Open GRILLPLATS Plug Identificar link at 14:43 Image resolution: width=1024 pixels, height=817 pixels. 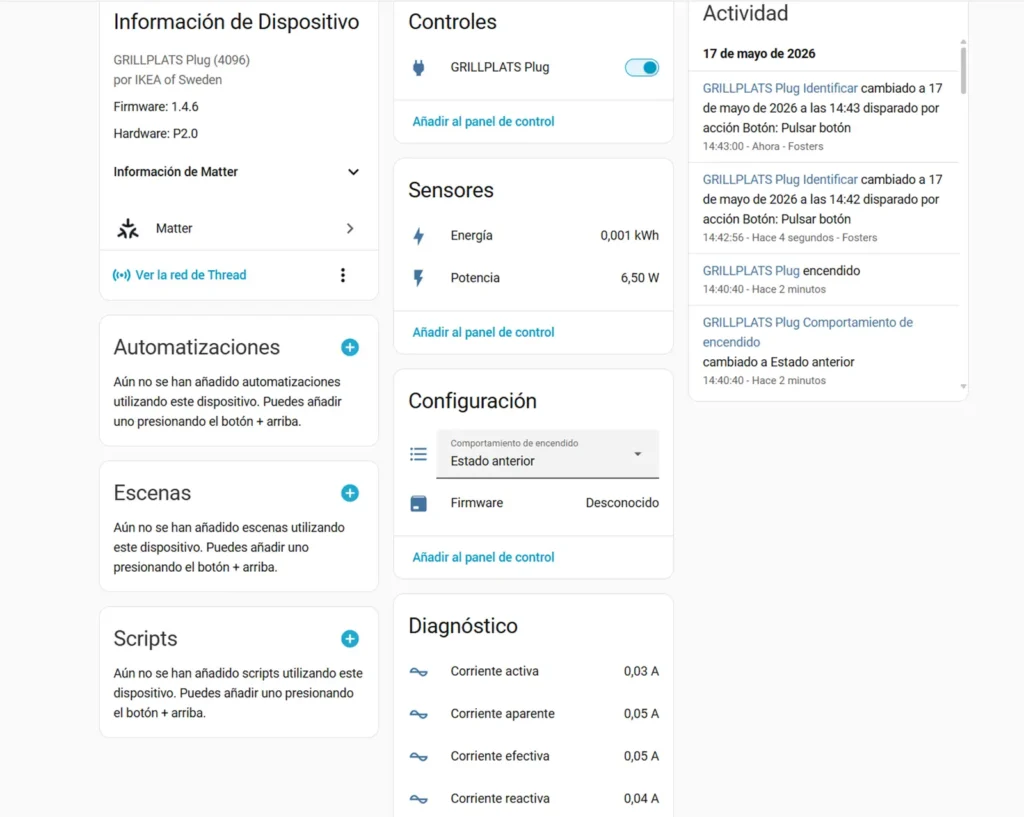pyautogui.click(x=780, y=88)
